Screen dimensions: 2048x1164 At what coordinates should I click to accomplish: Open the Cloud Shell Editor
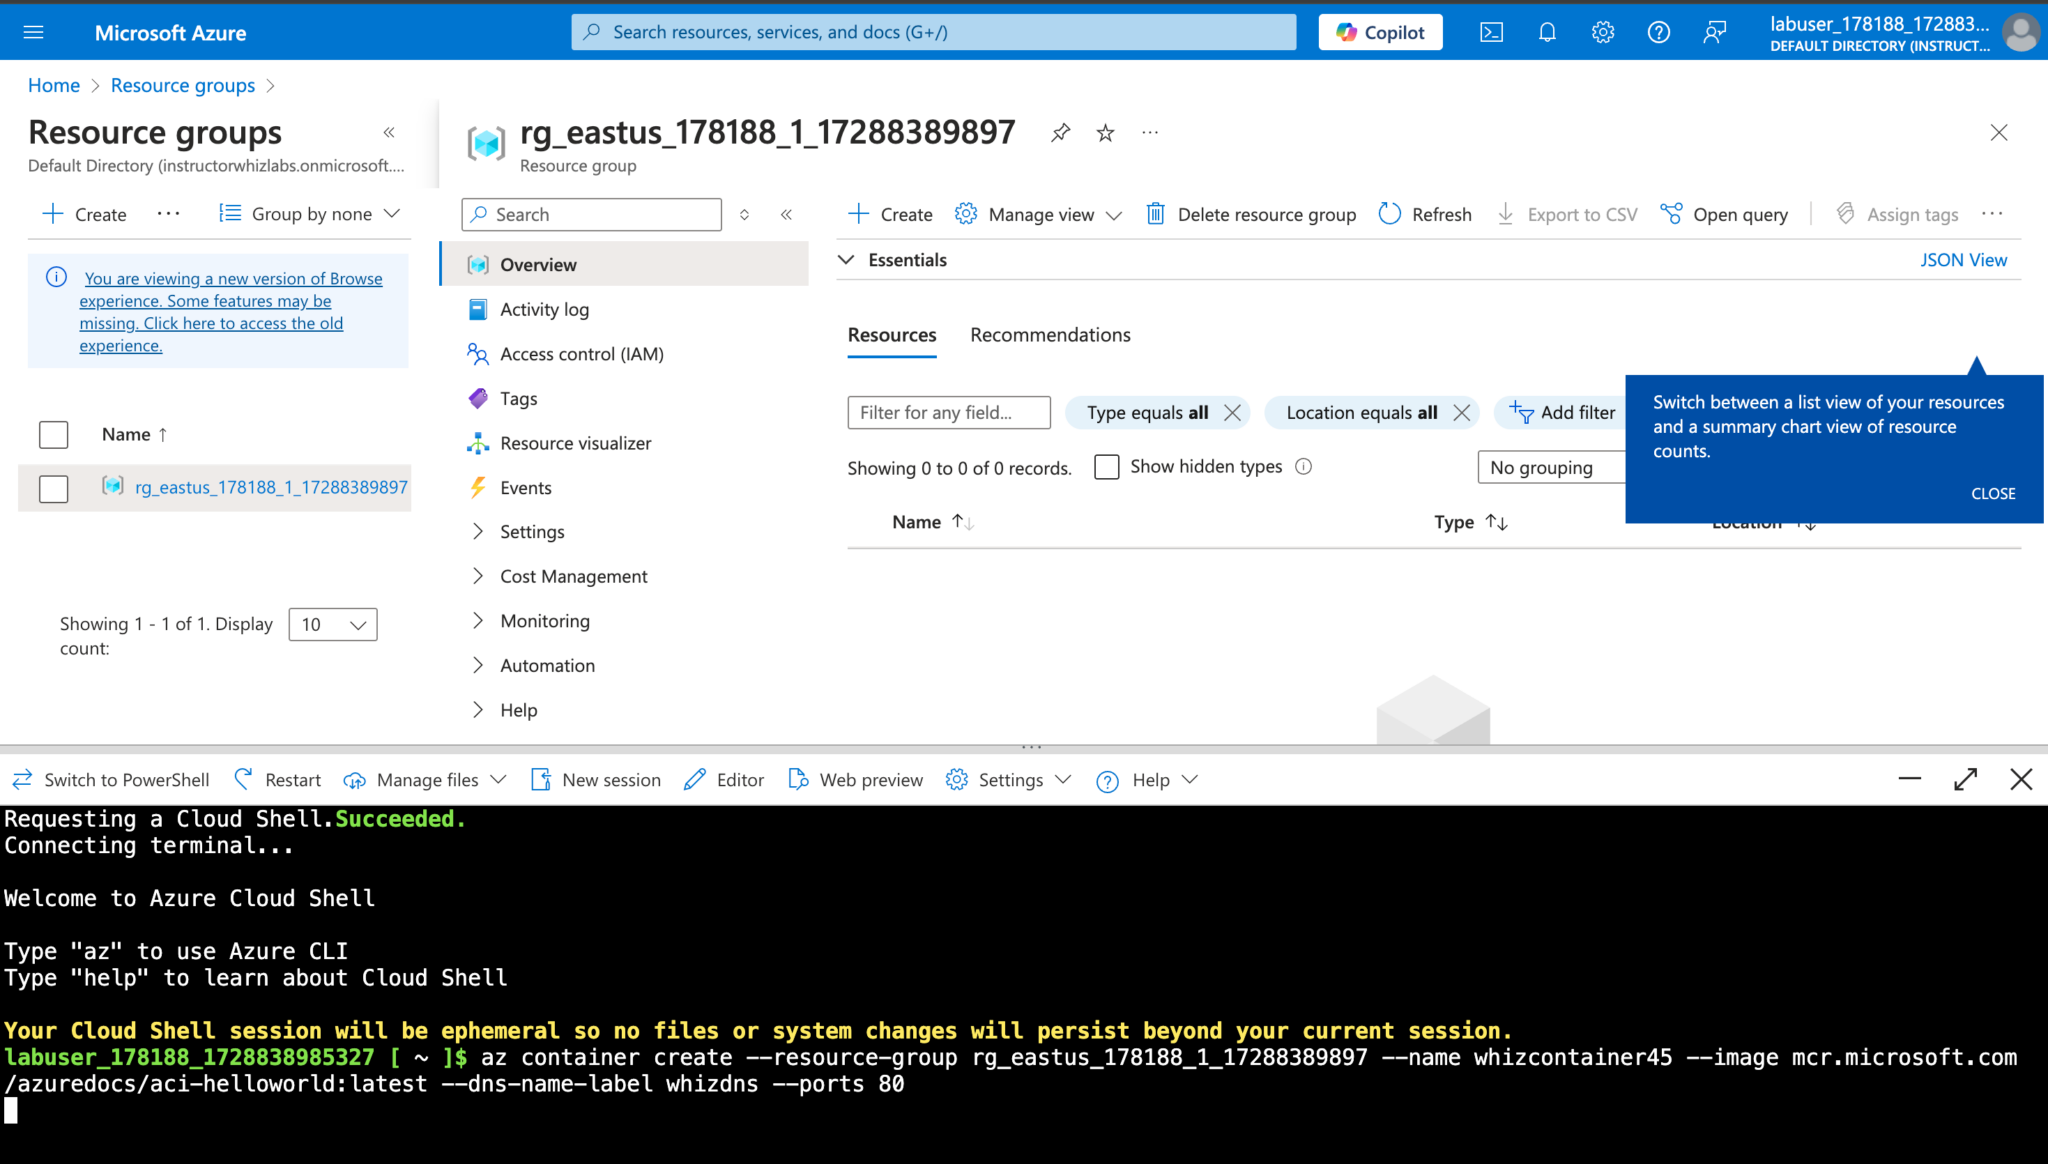[723, 779]
